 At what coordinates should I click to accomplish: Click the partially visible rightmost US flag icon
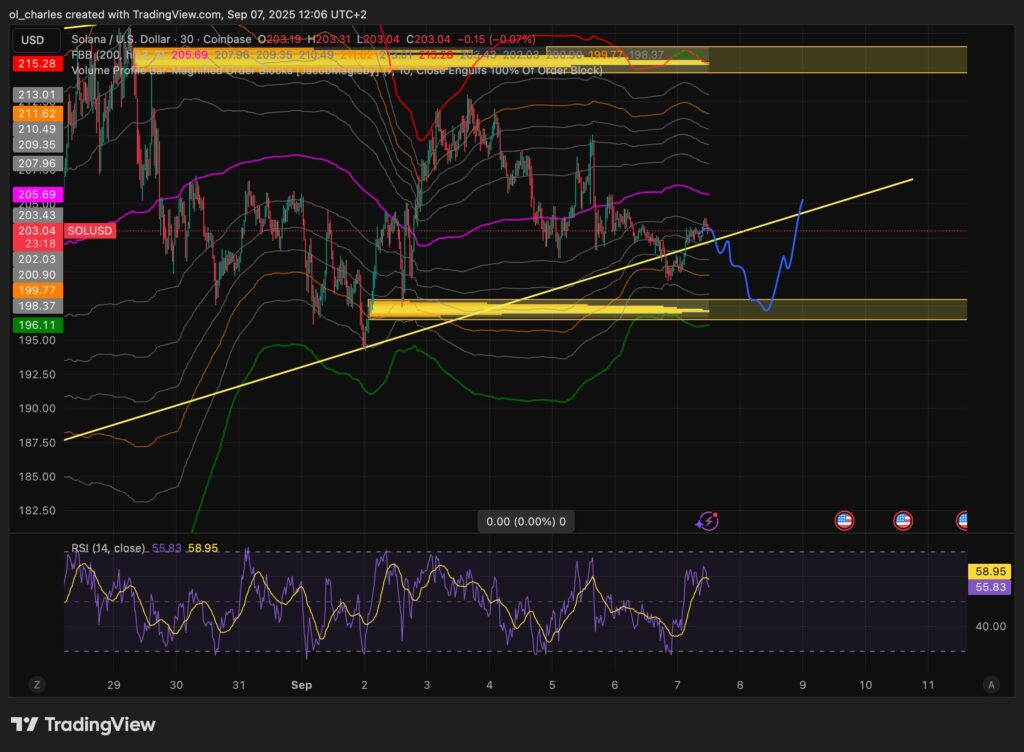(x=963, y=520)
